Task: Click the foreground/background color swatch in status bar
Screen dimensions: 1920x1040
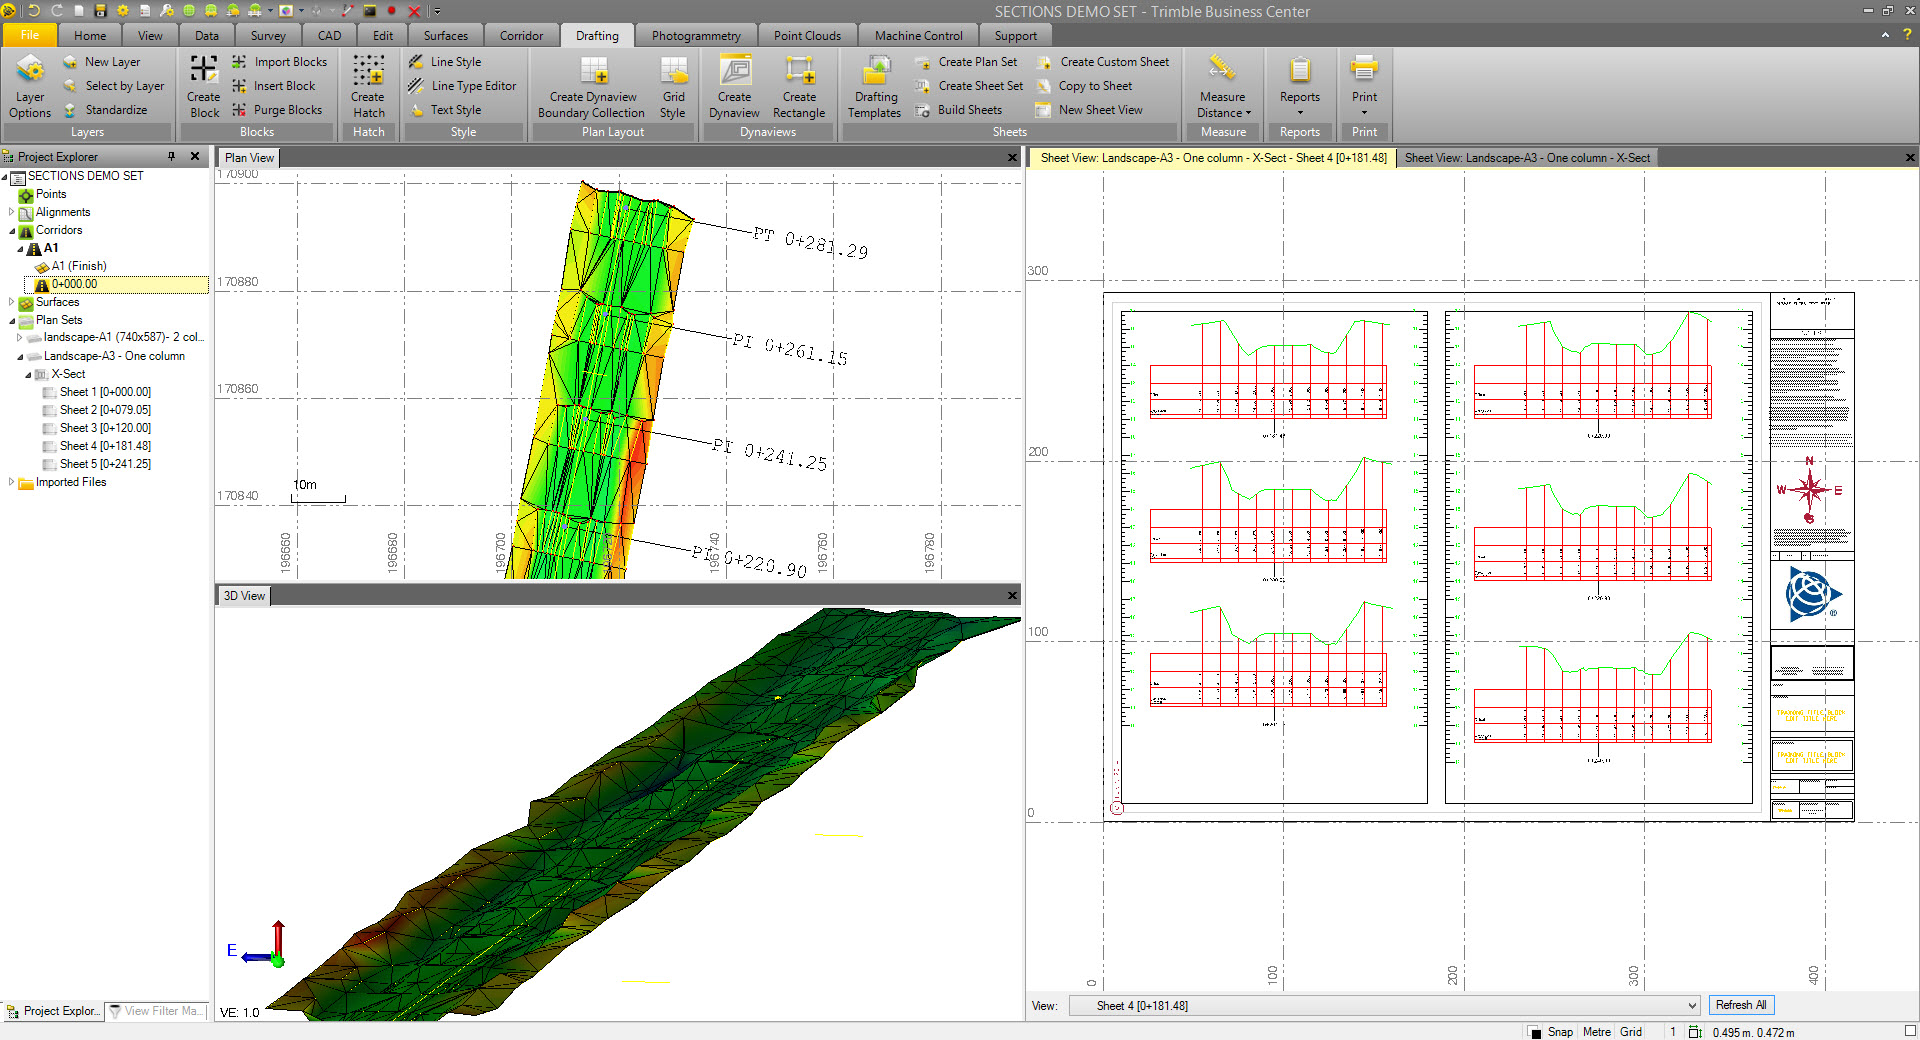Action: [x=1535, y=1032]
